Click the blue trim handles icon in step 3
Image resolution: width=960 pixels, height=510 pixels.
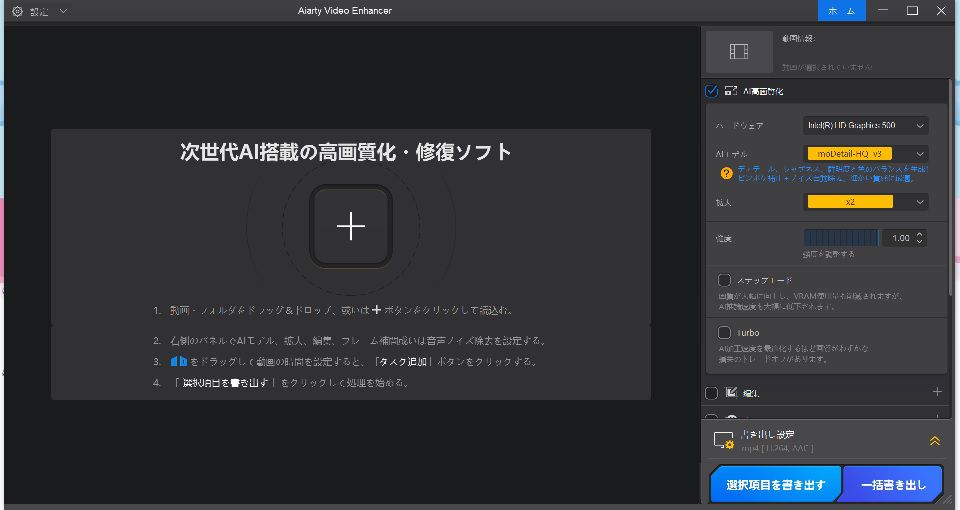click(x=178, y=361)
